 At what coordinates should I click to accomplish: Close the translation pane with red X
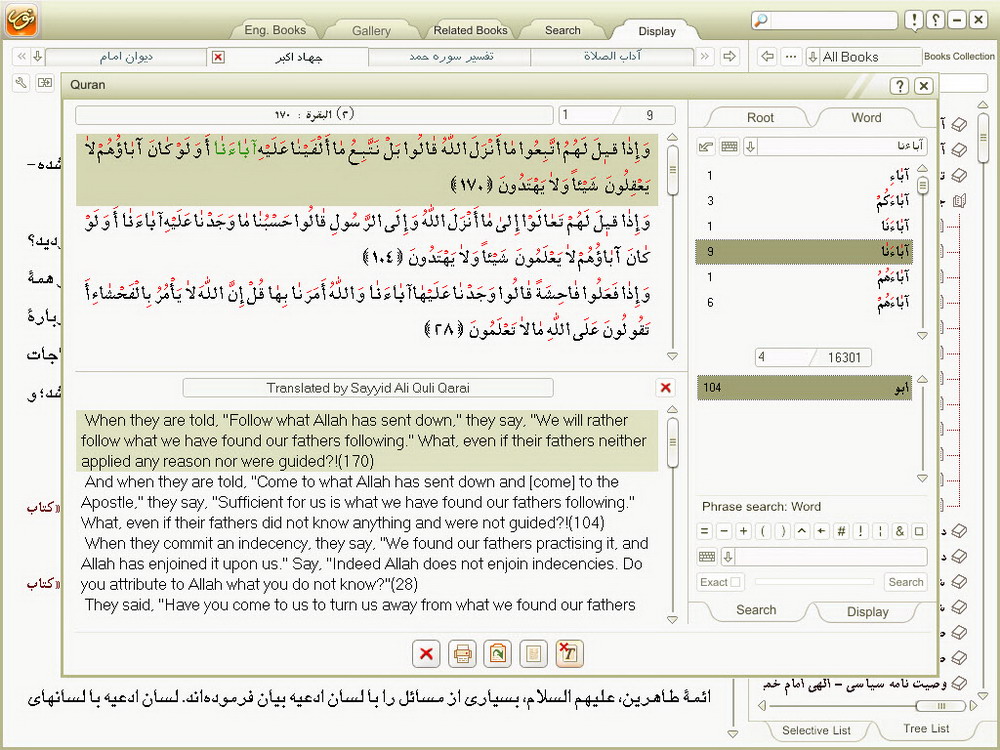[x=665, y=388]
